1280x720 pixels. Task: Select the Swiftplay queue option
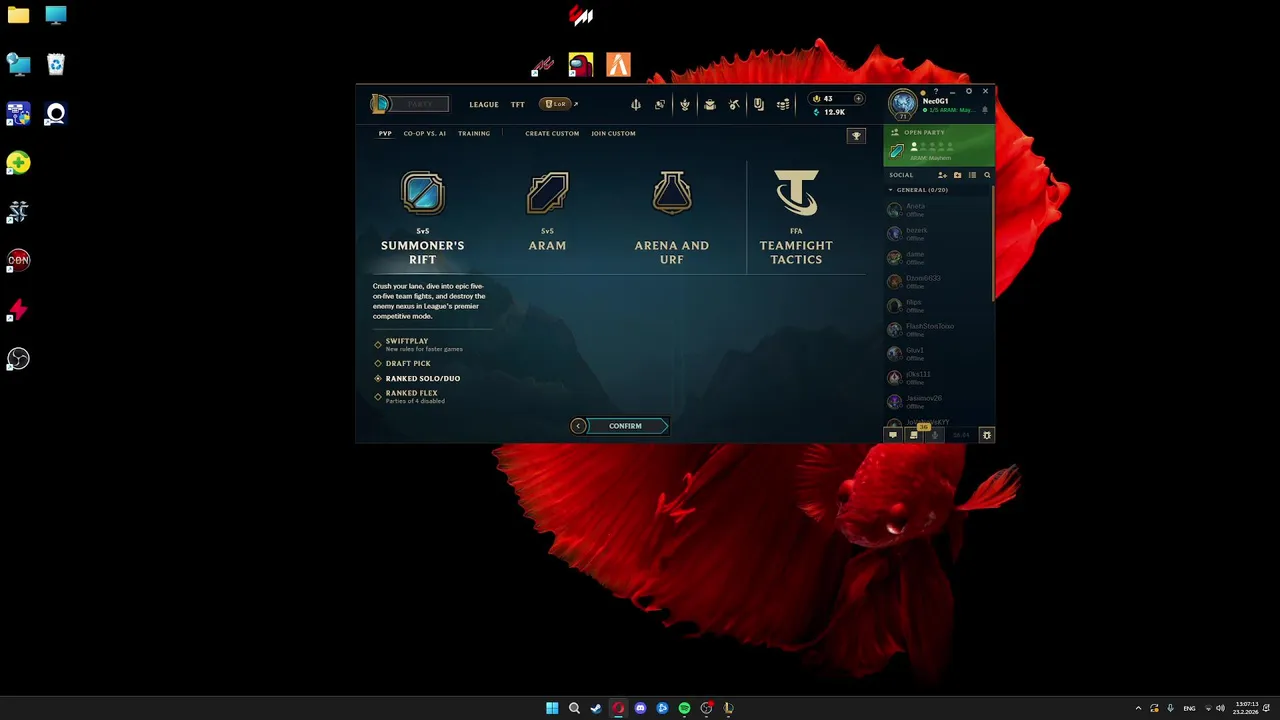pos(419,344)
